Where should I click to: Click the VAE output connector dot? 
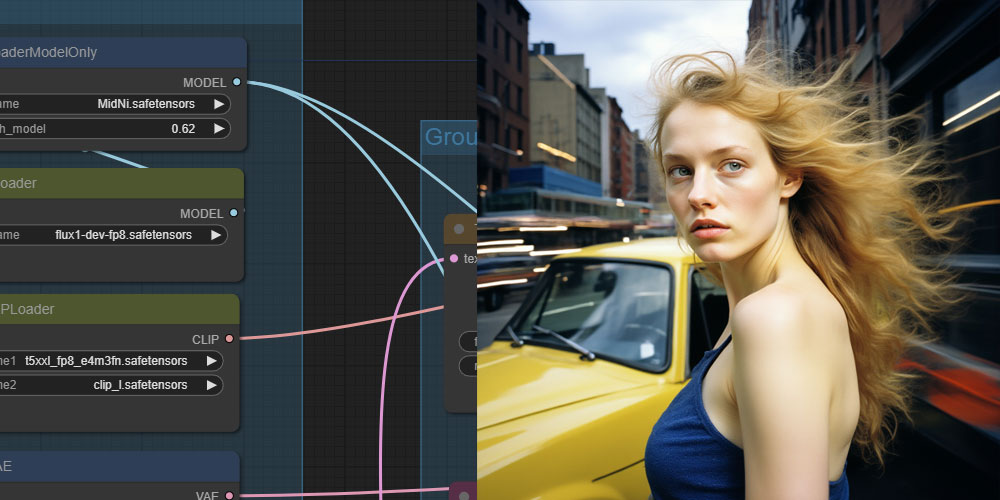[229, 496]
